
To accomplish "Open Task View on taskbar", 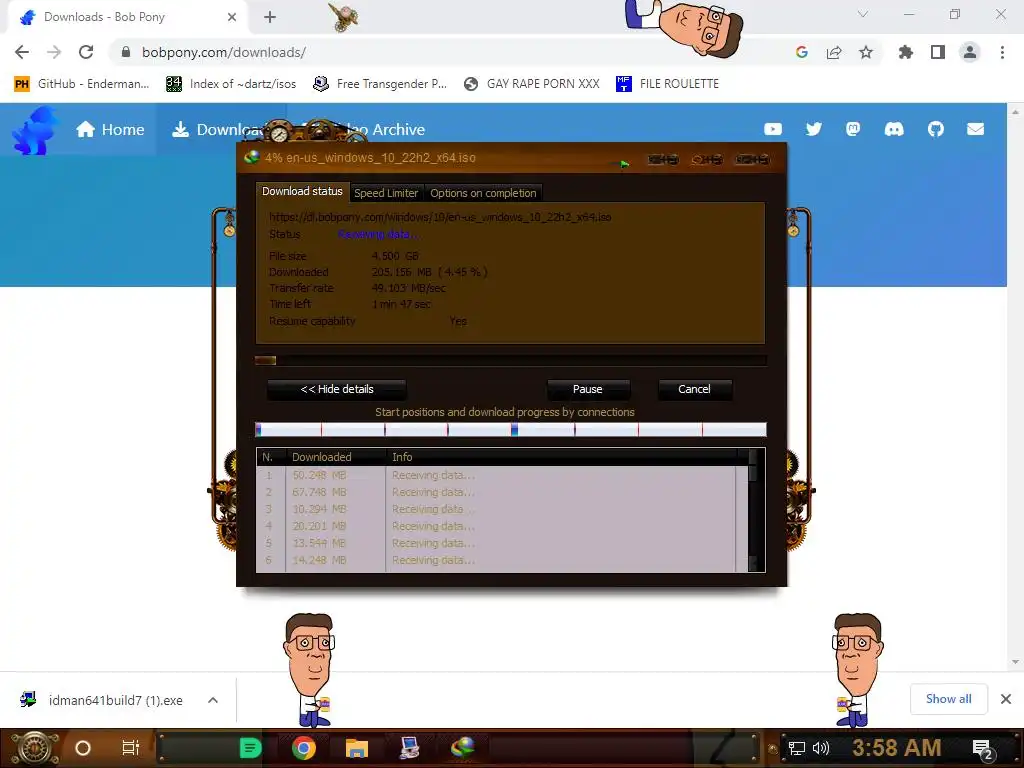I will pyautogui.click(x=131, y=748).
